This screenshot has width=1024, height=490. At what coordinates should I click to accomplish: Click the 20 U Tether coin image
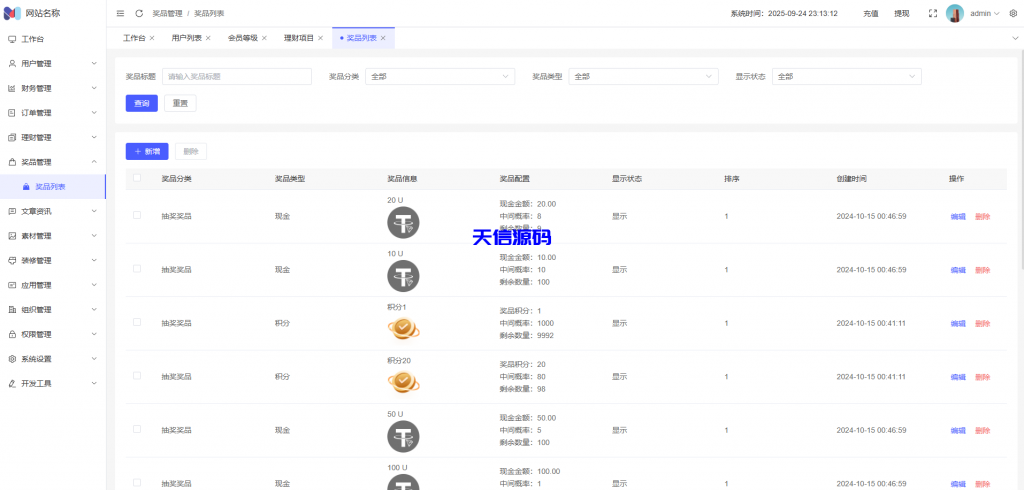click(403, 222)
